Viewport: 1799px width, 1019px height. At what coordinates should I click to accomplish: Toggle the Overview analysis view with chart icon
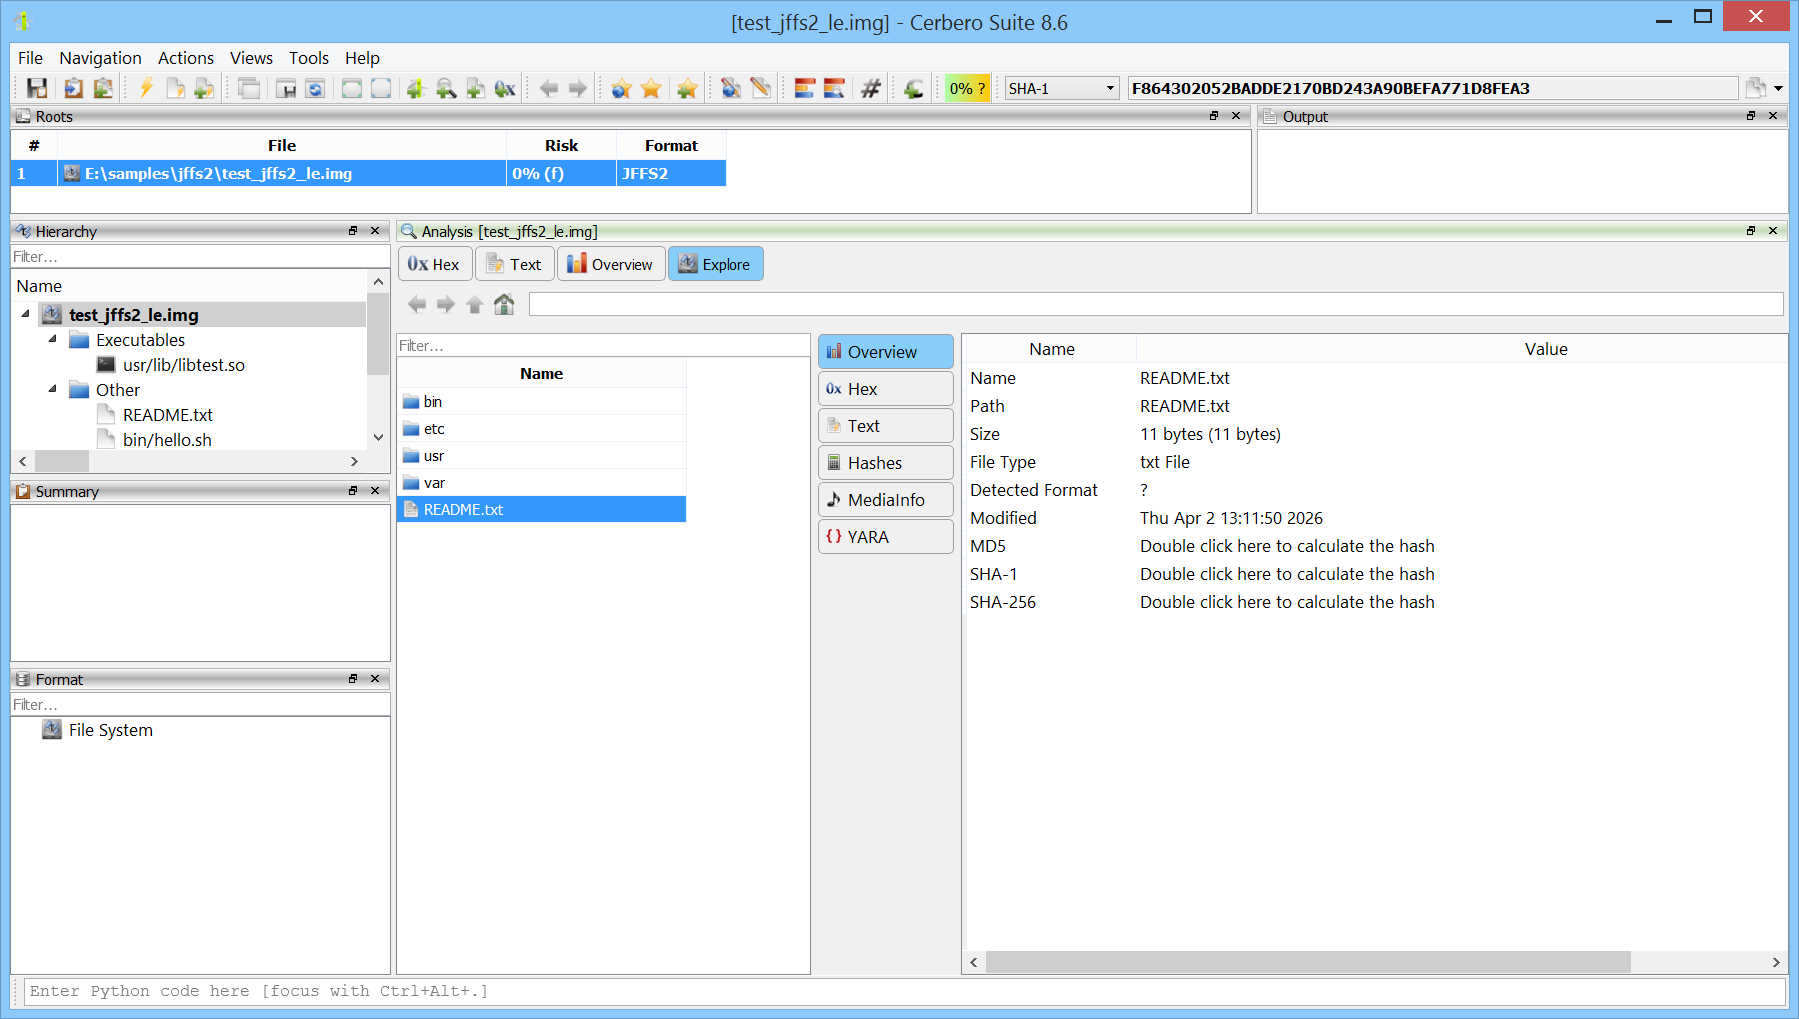(610, 264)
